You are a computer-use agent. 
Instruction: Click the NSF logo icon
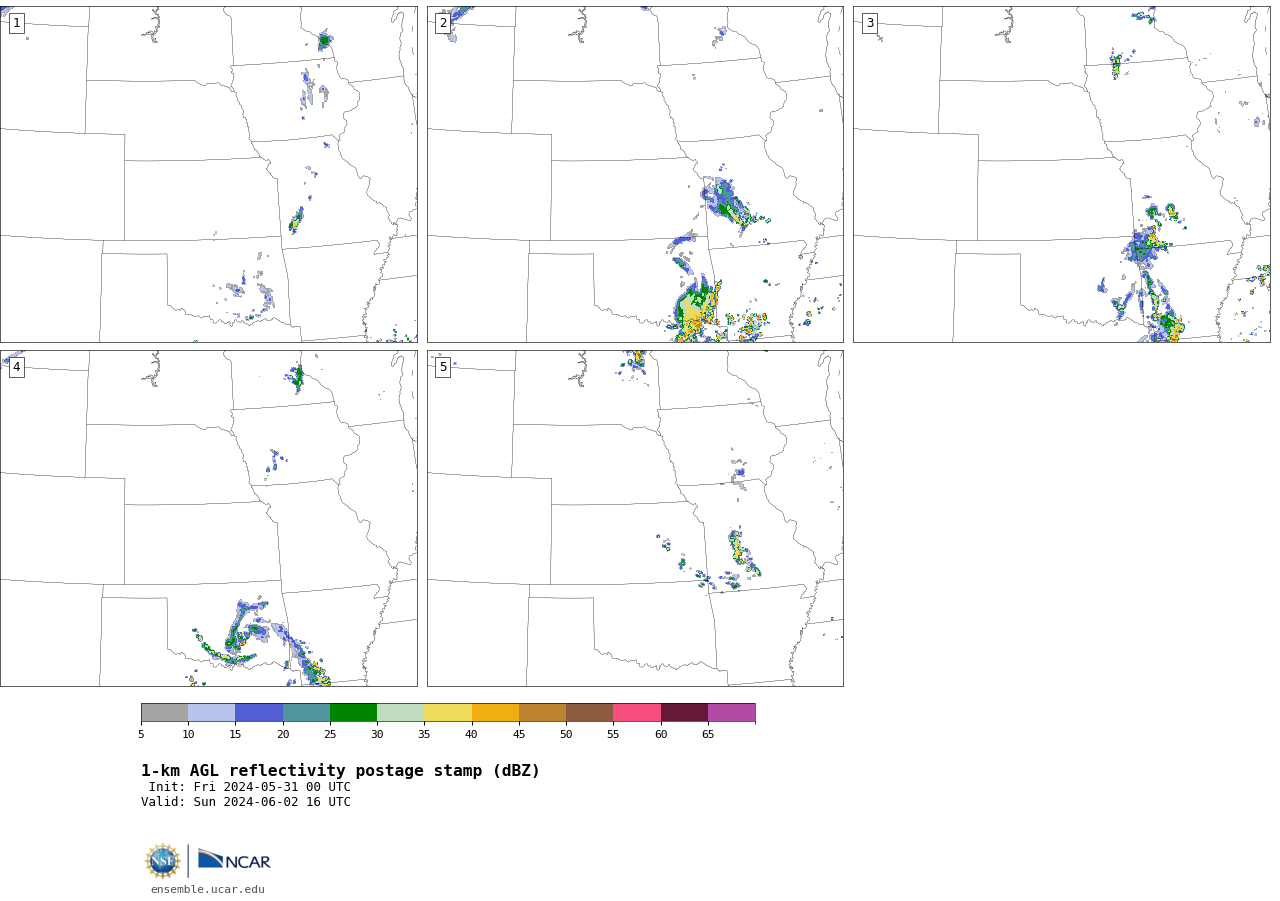tap(163, 861)
